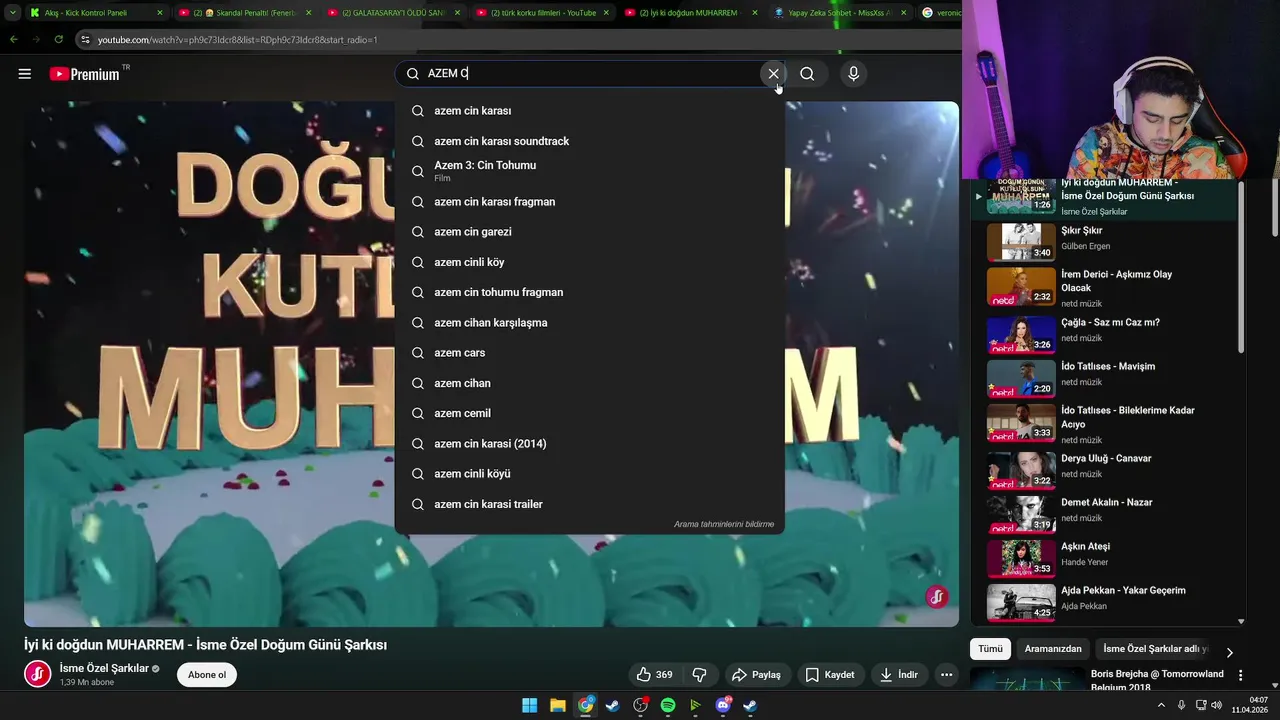Select the Tümü filter chip
The width and height of the screenshot is (1280, 720).
pyautogui.click(x=990, y=649)
